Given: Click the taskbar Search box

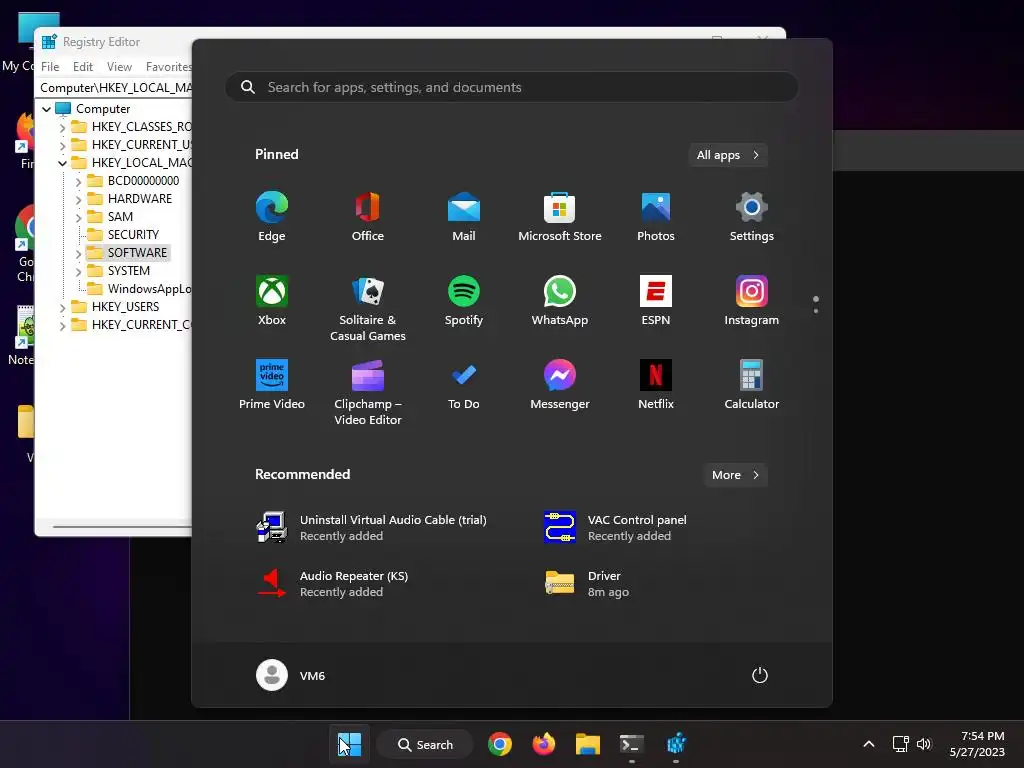Looking at the screenshot, I should point(425,744).
